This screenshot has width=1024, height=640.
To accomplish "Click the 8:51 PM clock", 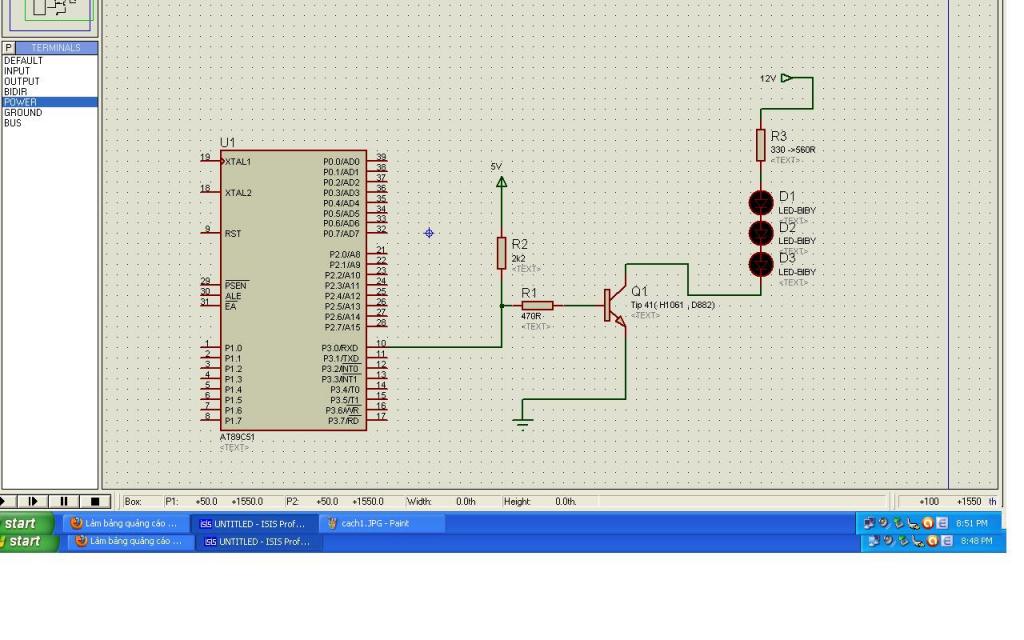I will (x=971, y=523).
